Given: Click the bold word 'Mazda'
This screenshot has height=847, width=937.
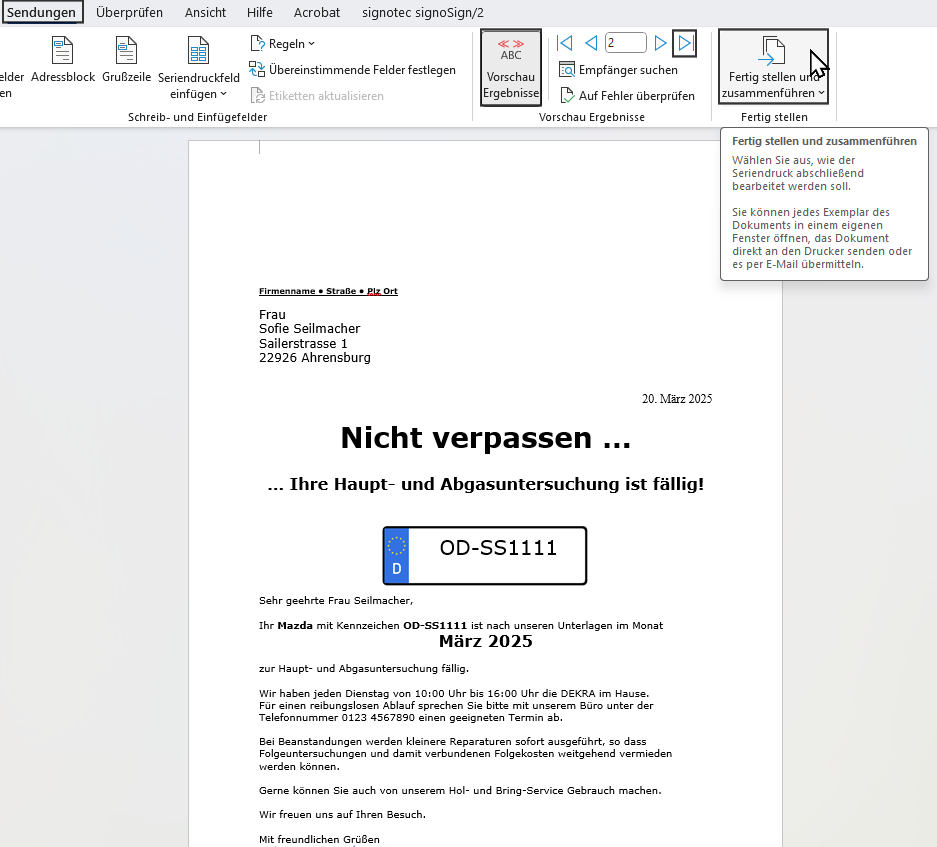Looking at the screenshot, I should (x=295, y=626).
